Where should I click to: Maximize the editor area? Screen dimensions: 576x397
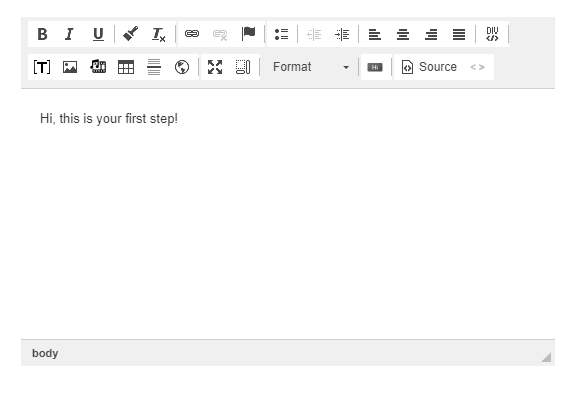(215, 67)
